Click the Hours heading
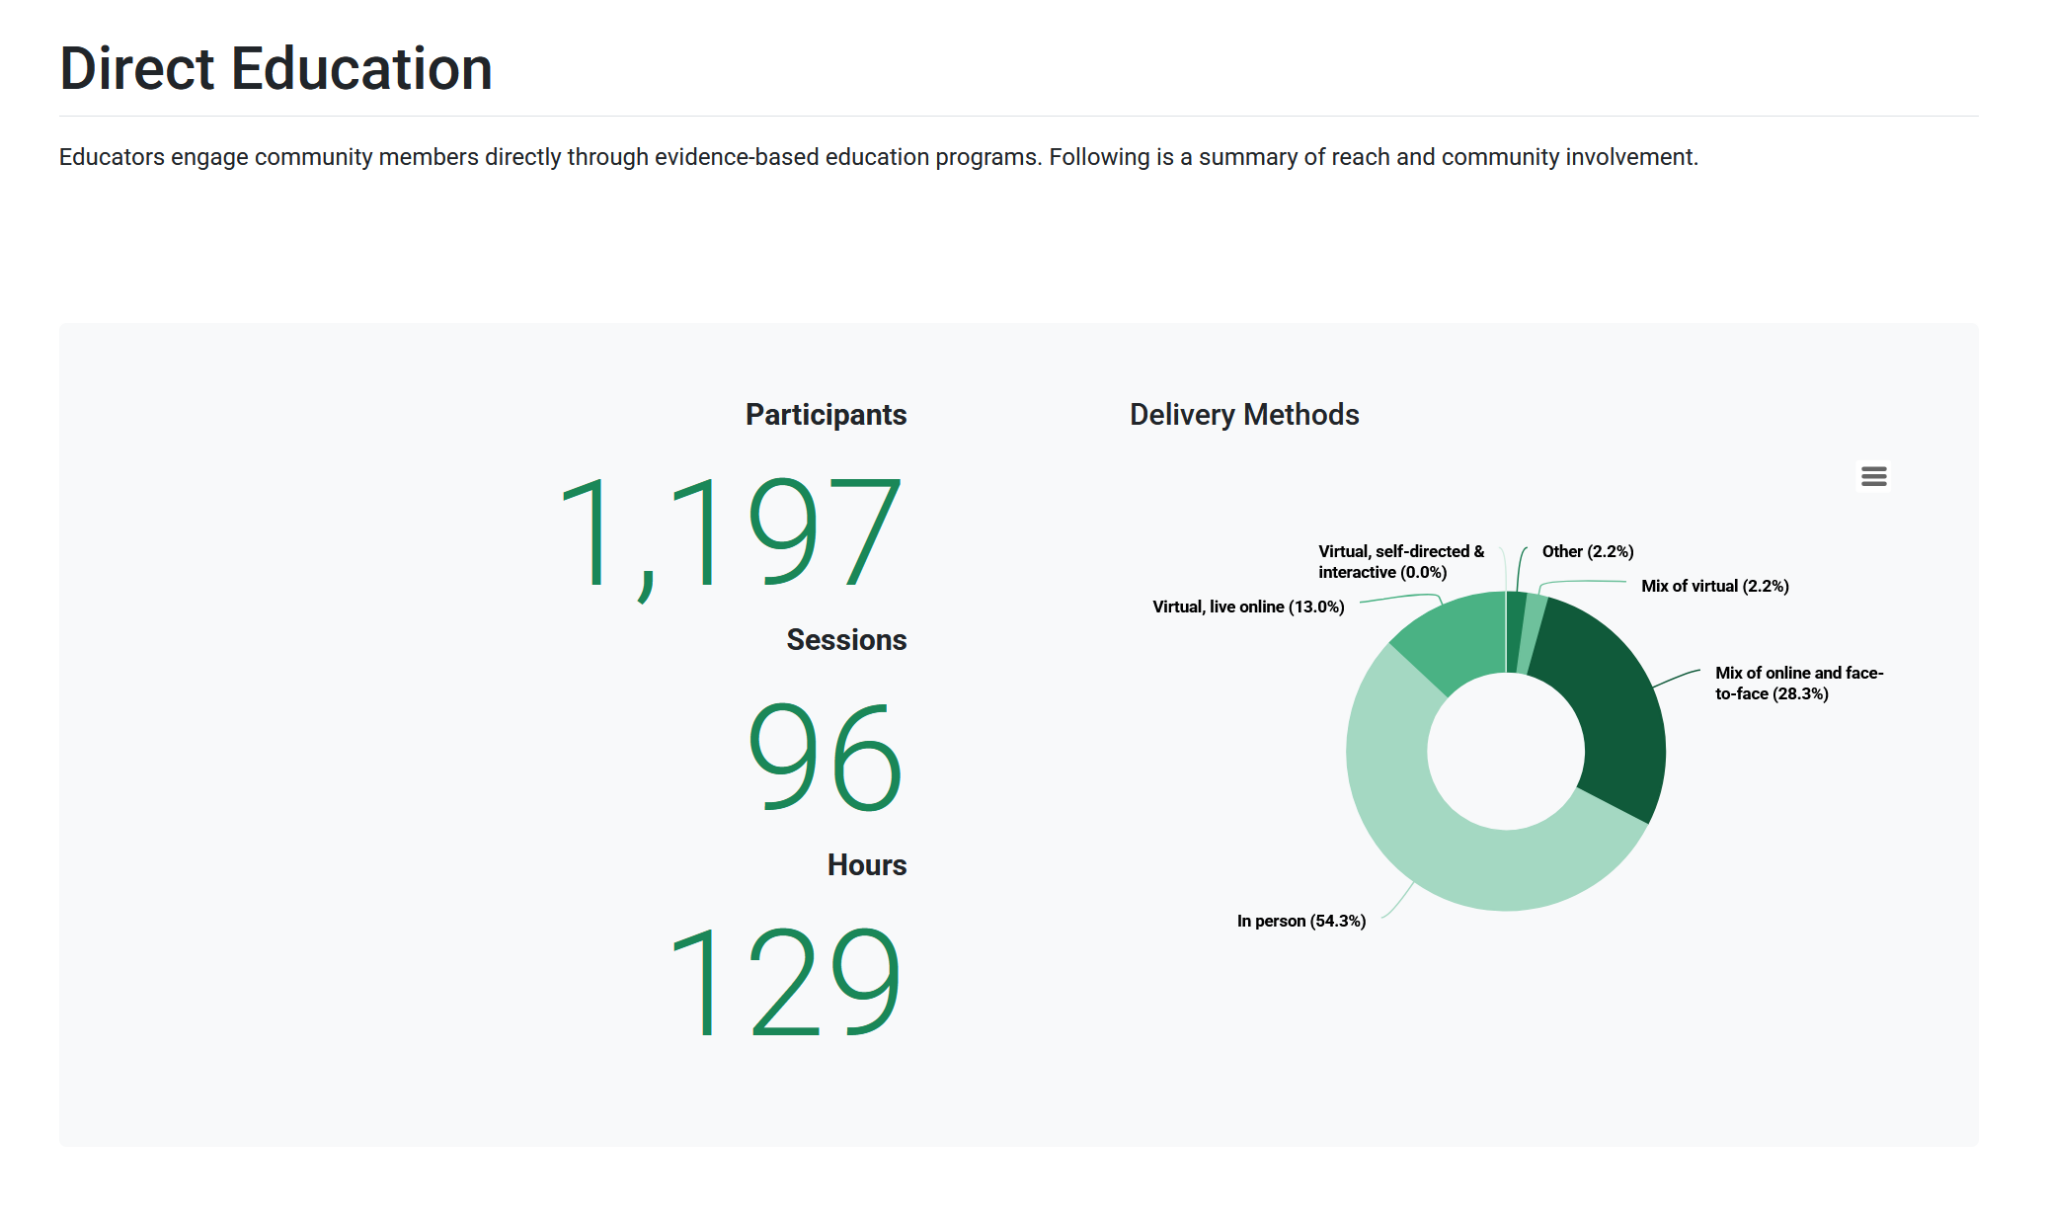Screen dimensions: 2048x1215 pos(867,865)
